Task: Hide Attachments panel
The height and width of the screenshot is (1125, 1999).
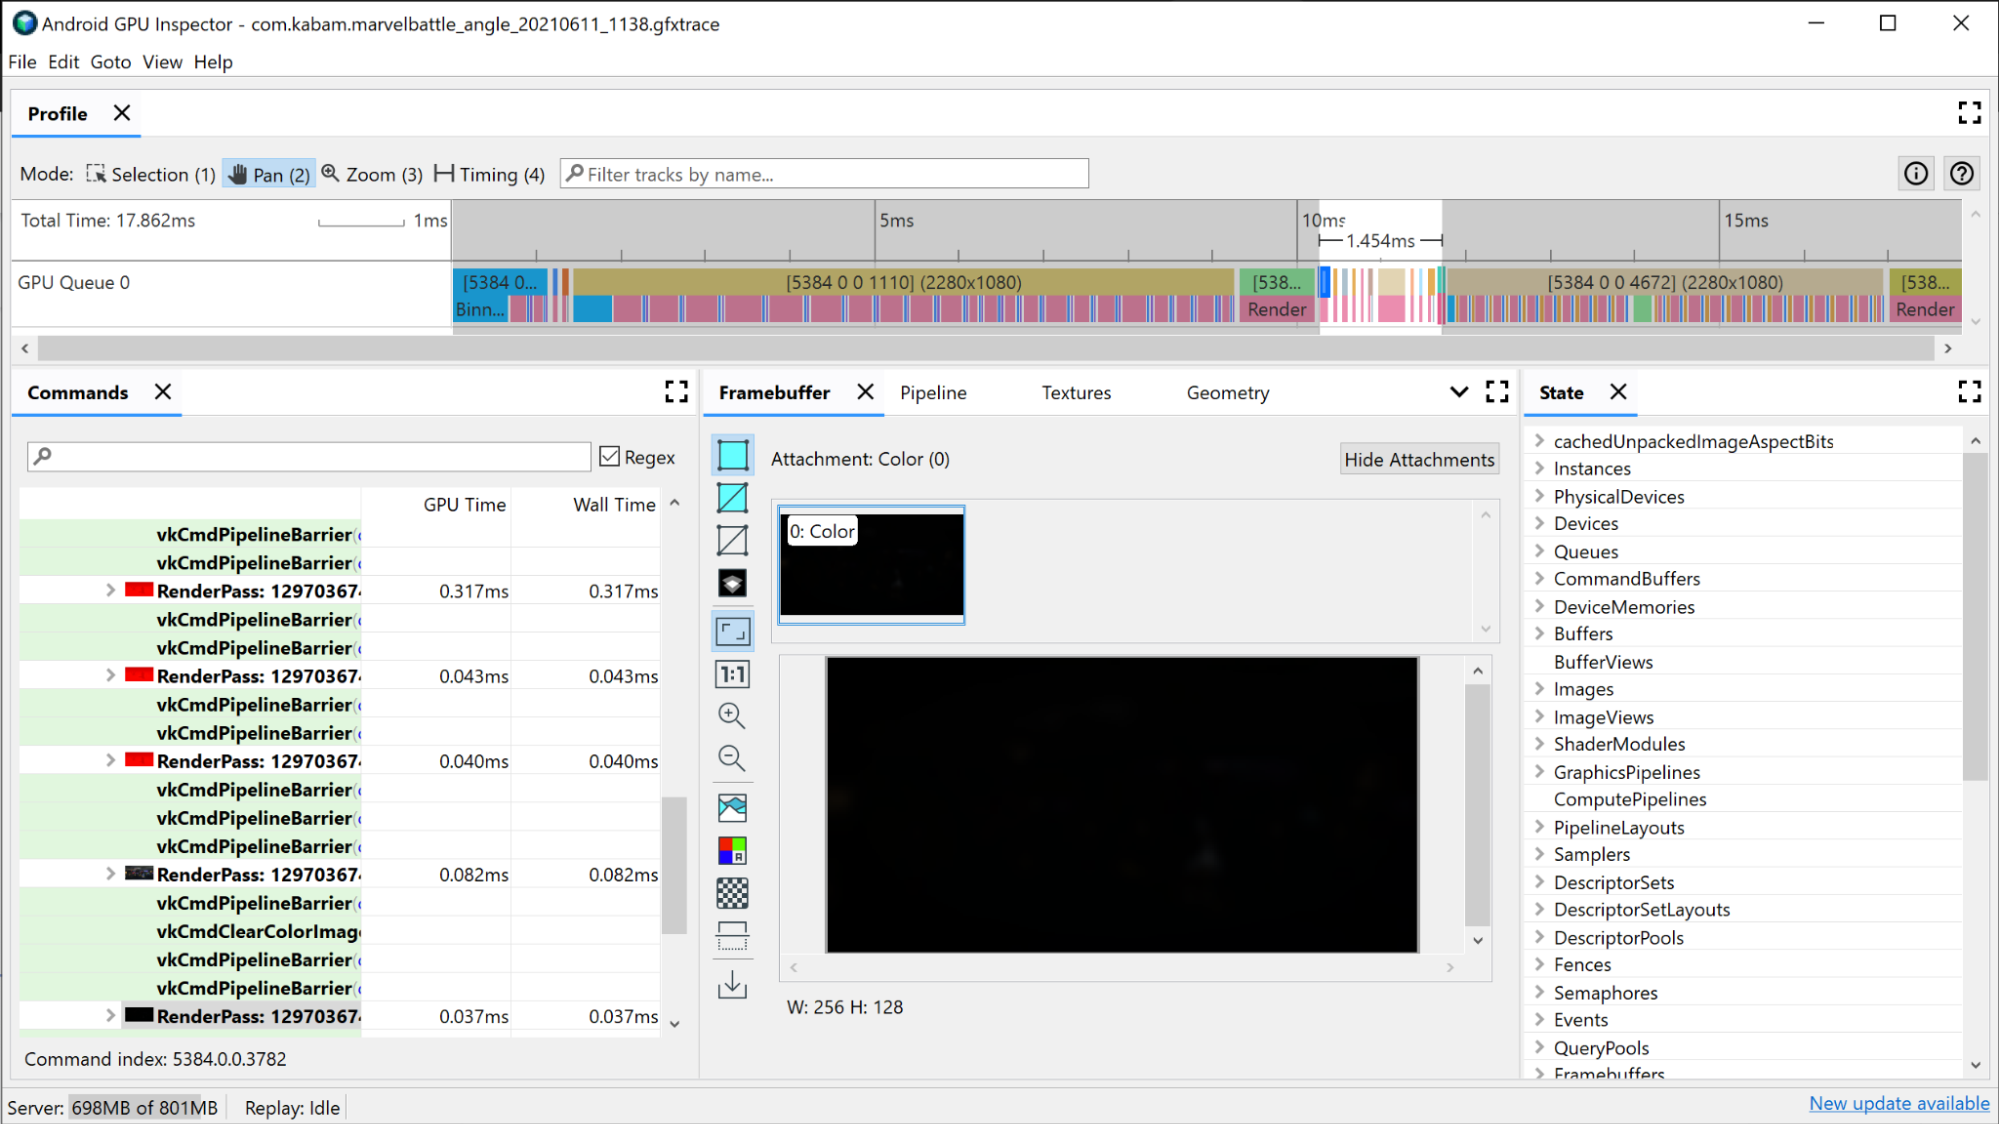Action: (1418, 457)
